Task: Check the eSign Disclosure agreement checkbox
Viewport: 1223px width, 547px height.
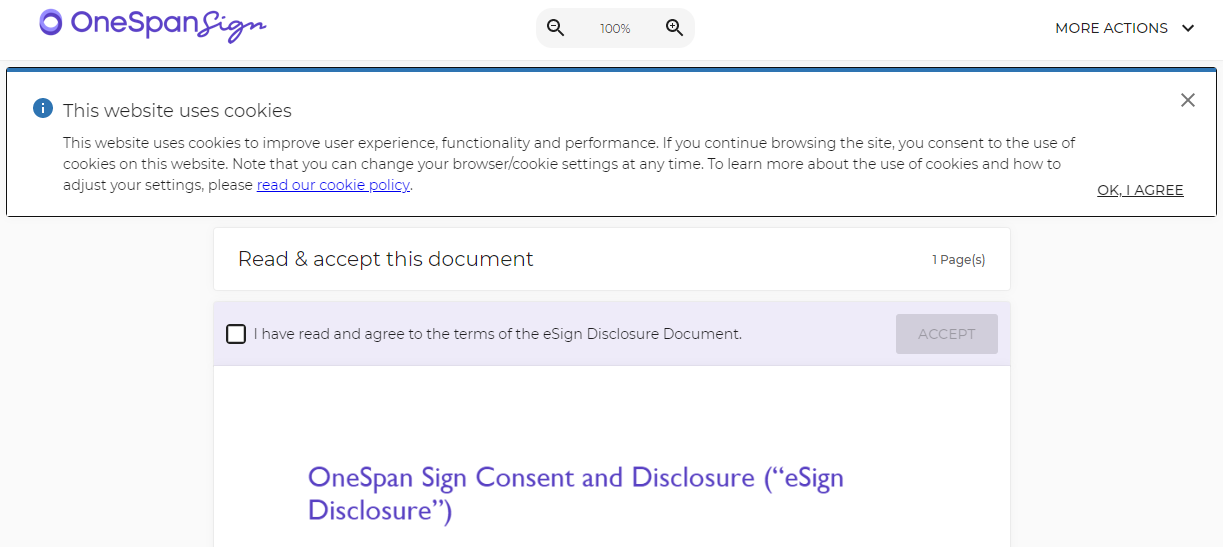Action: point(236,334)
